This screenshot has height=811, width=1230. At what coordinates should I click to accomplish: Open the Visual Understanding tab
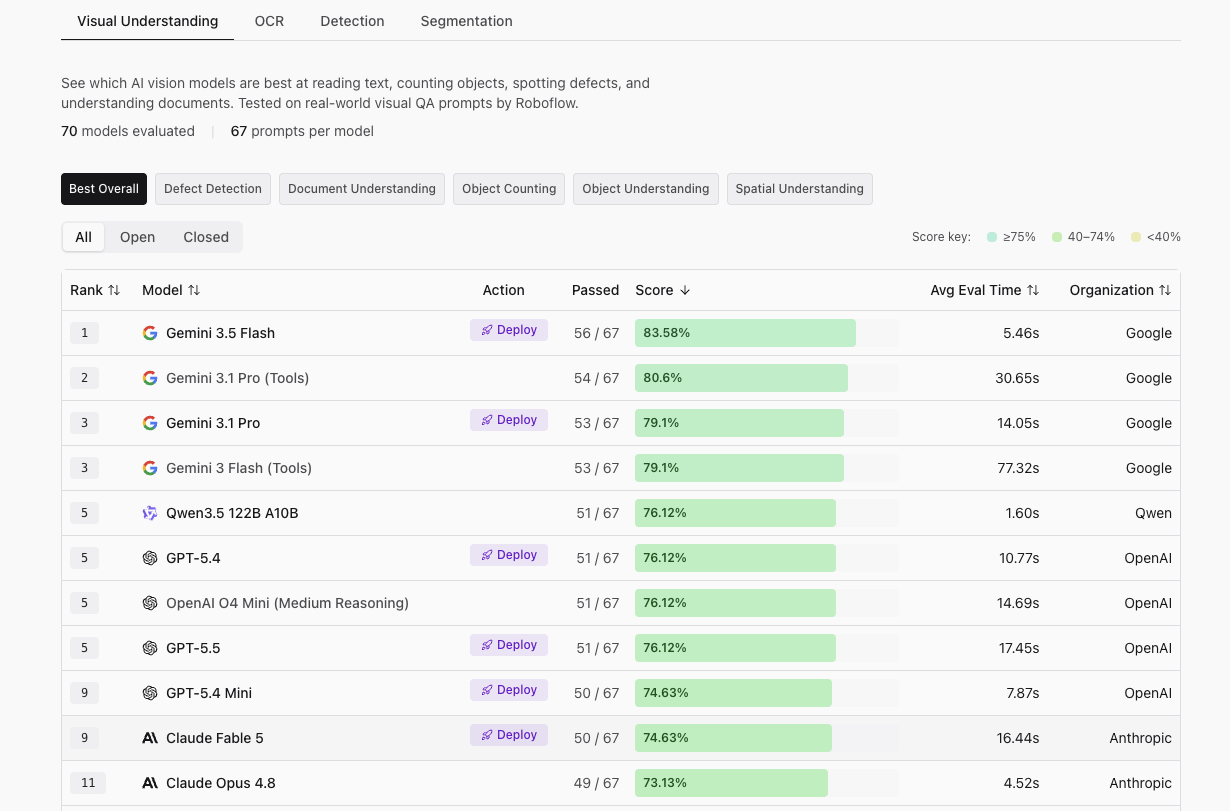(x=147, y=20)
